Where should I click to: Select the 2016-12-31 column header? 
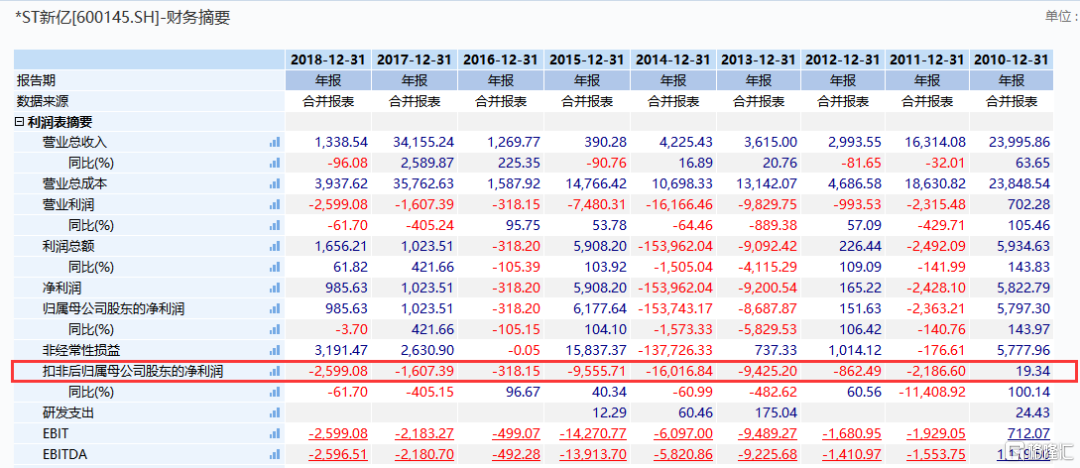click(x=501, y=60)
